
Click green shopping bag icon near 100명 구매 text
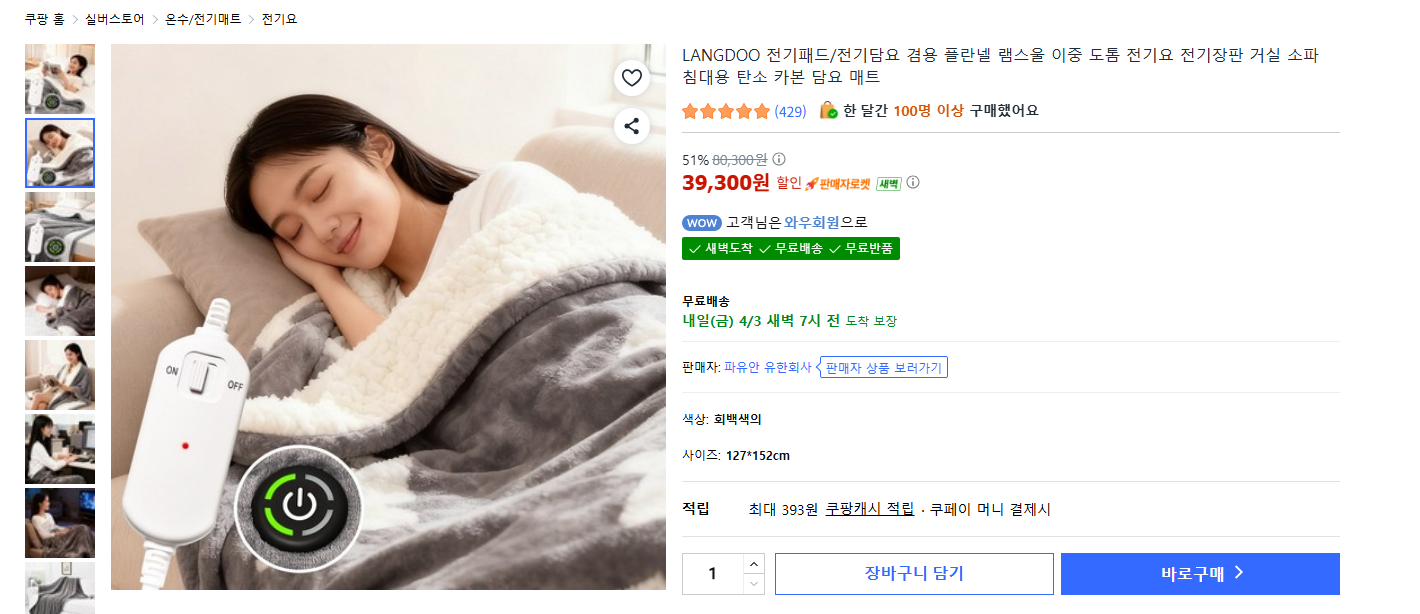[x=828, y=110]
